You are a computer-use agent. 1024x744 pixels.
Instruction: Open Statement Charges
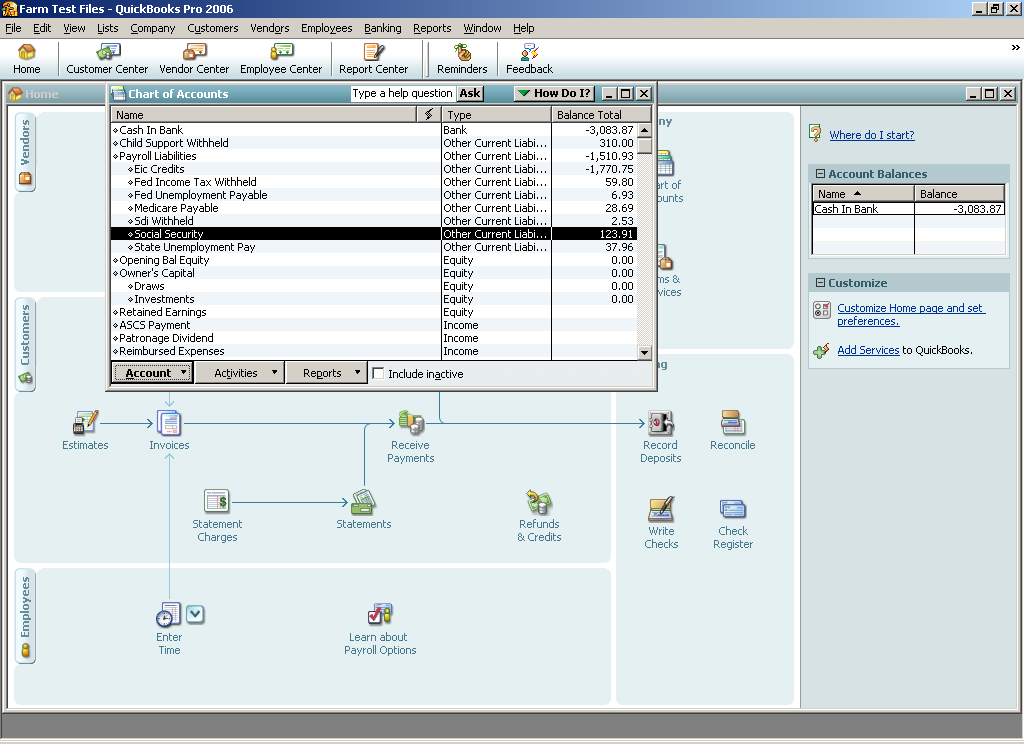coord(217,502)
